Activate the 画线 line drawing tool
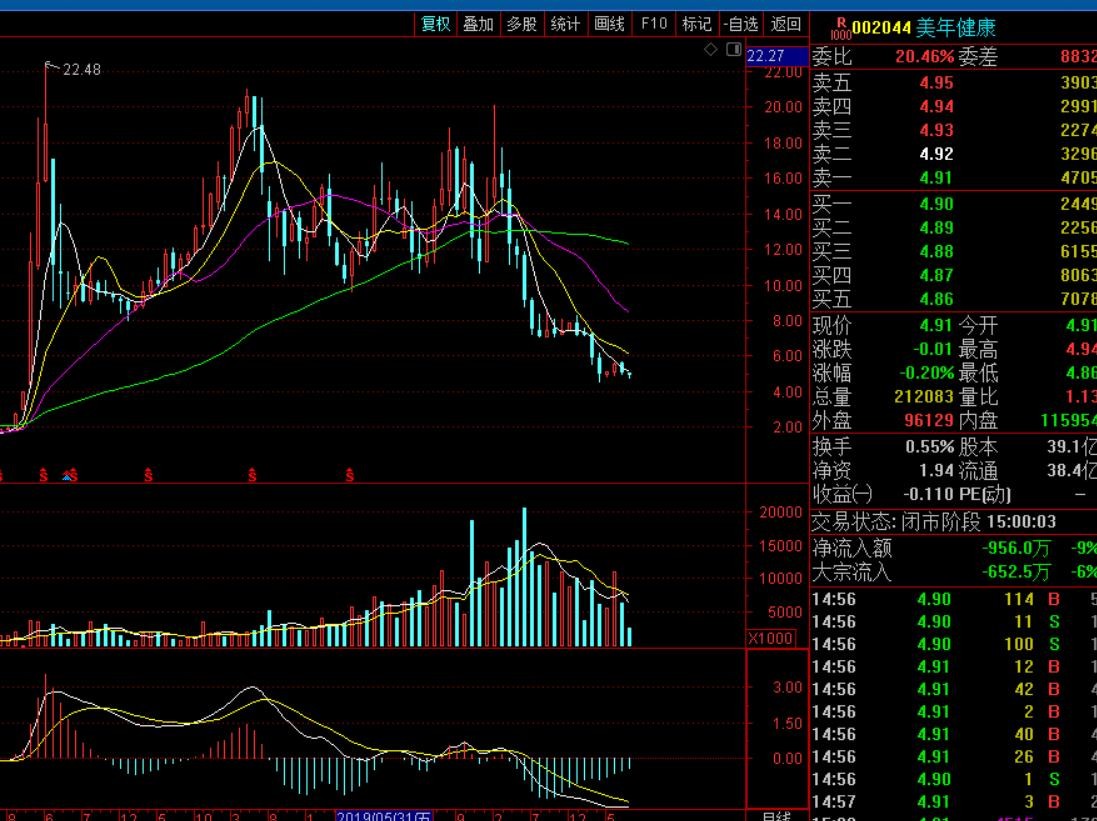This screenshot has height=821, width=1097. [609, 24]
